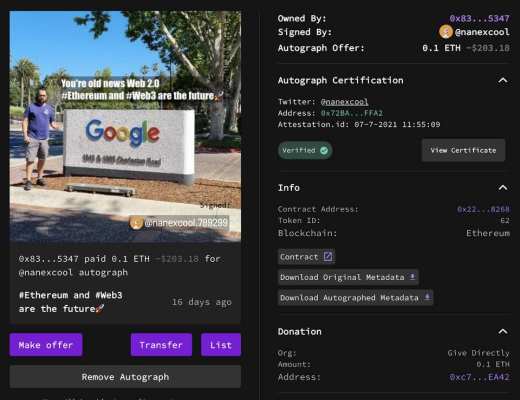Collapse the Donation section chevron

coord(503,331)
